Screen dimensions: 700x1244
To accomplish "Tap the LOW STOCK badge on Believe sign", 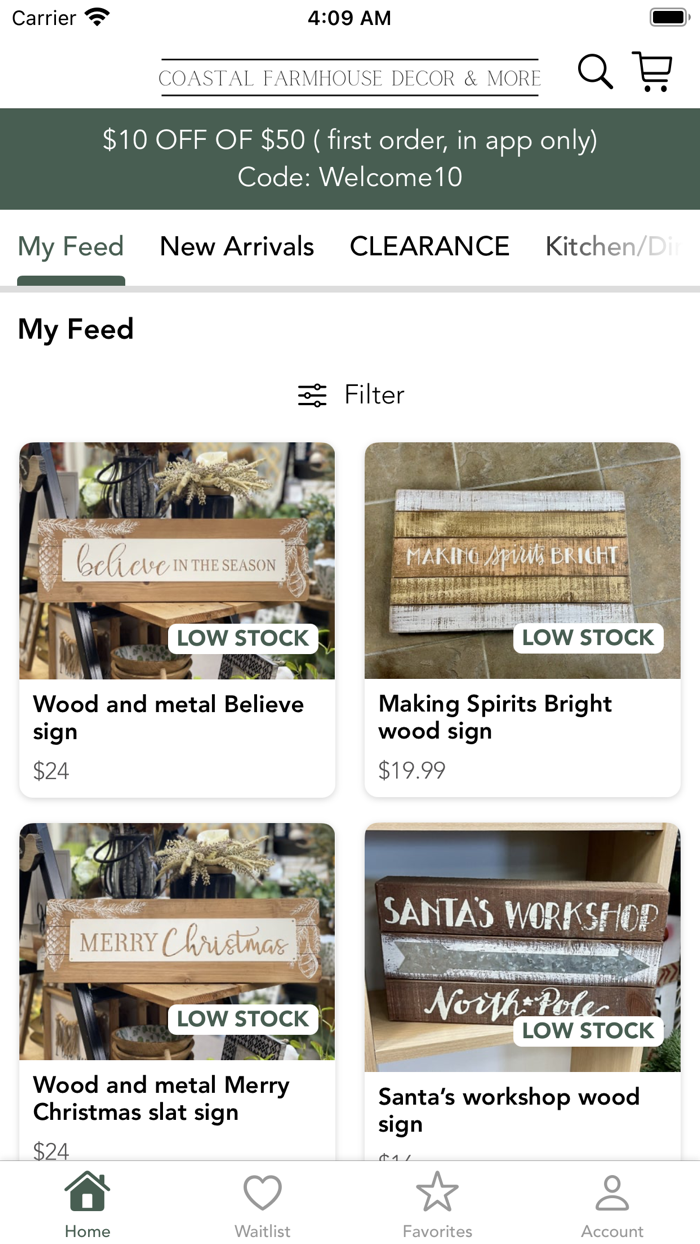I will tap(243, 637).
